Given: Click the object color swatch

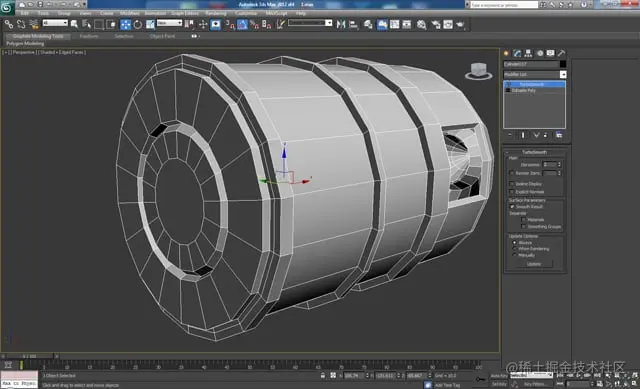Looking at the screenshot, I should [x=563, y=64].
